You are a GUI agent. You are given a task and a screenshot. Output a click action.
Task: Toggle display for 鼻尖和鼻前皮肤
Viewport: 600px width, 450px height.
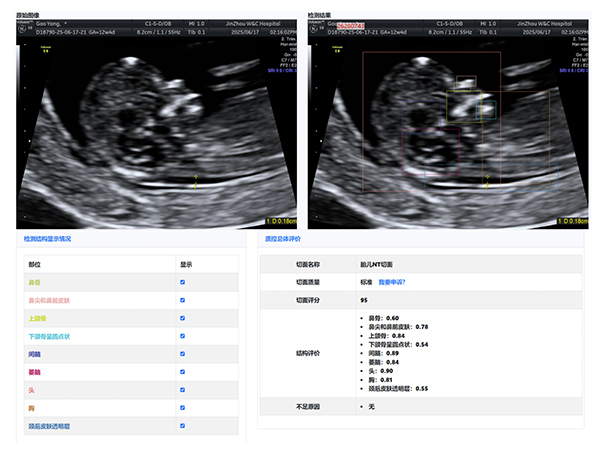coord(182,299)
